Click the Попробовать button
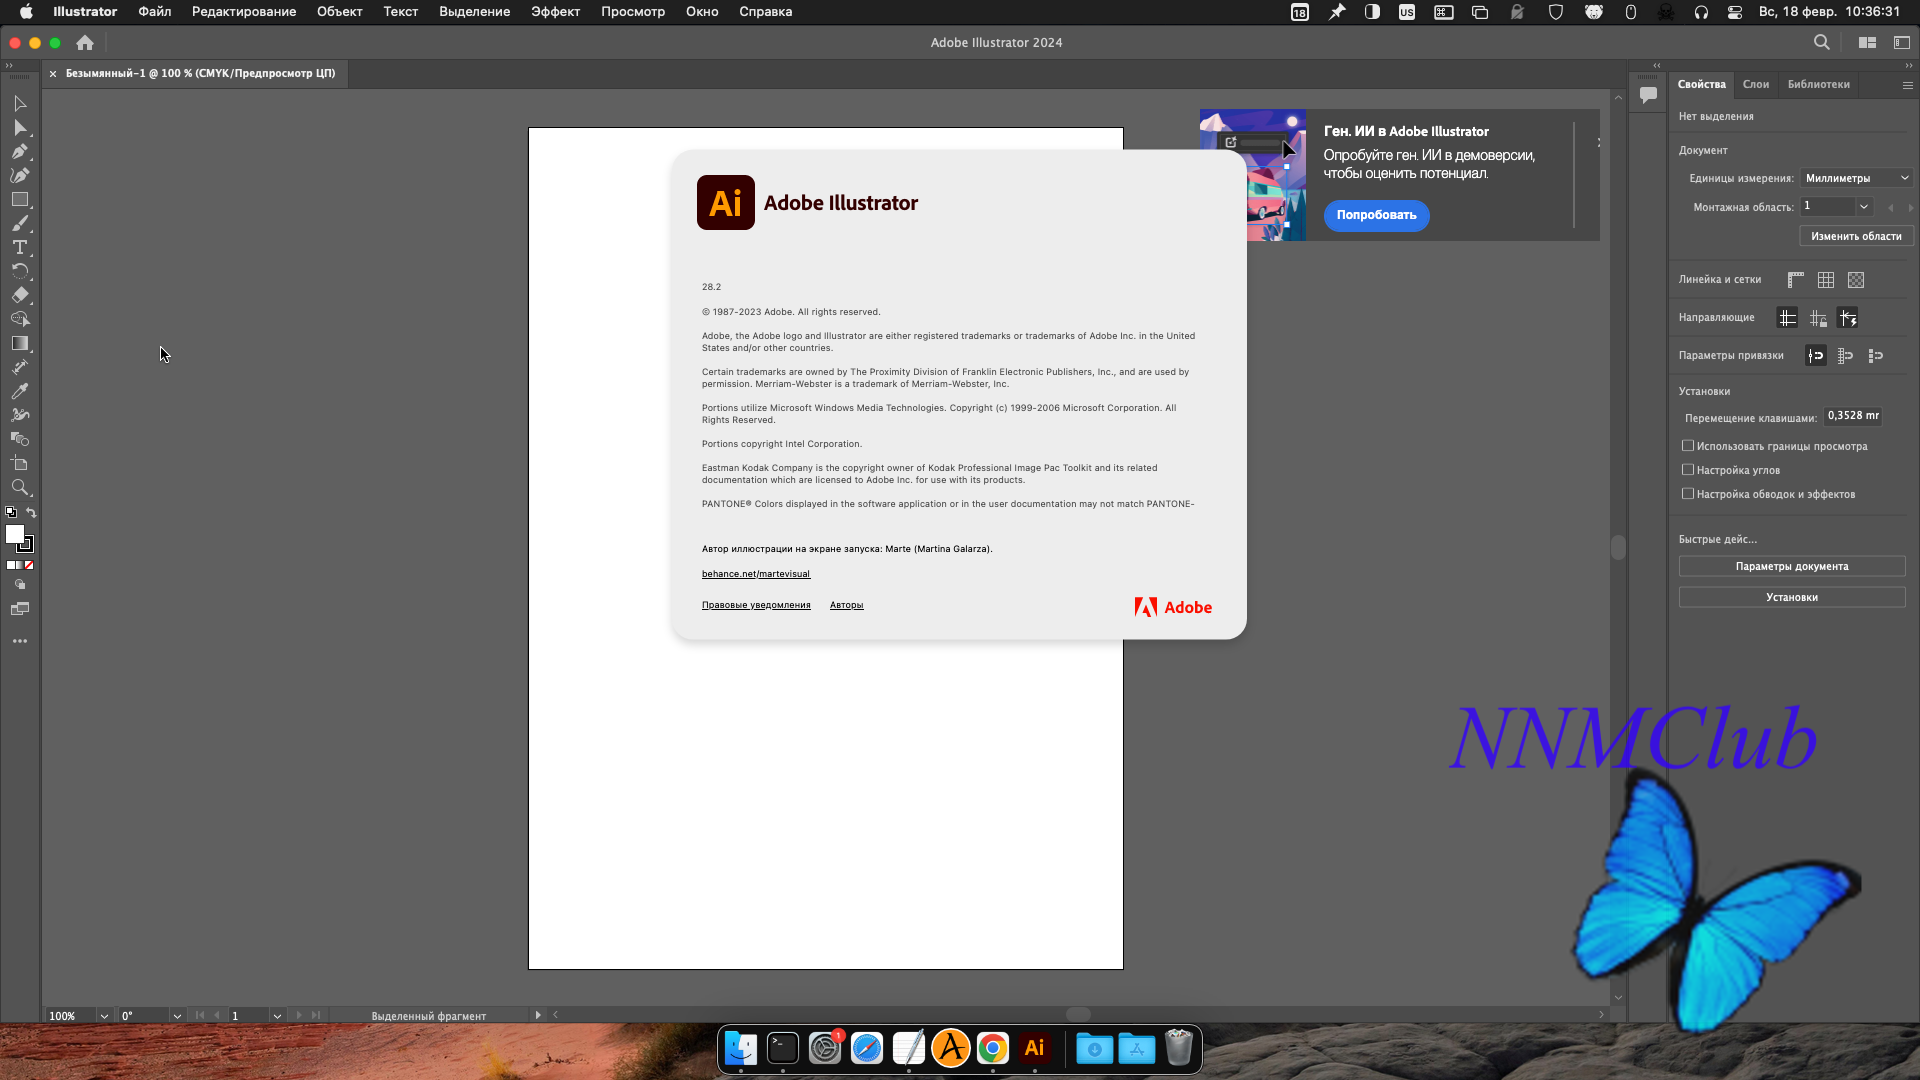Screen dimensions: 1920x1080 click(x=1376, y=215)
